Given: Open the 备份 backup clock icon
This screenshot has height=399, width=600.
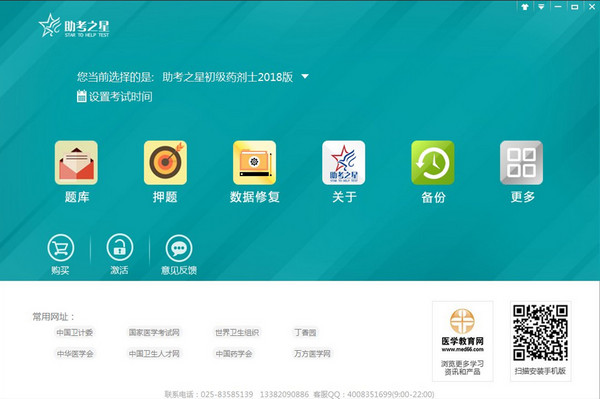Looking at the screenshot, I should (433, 163).
